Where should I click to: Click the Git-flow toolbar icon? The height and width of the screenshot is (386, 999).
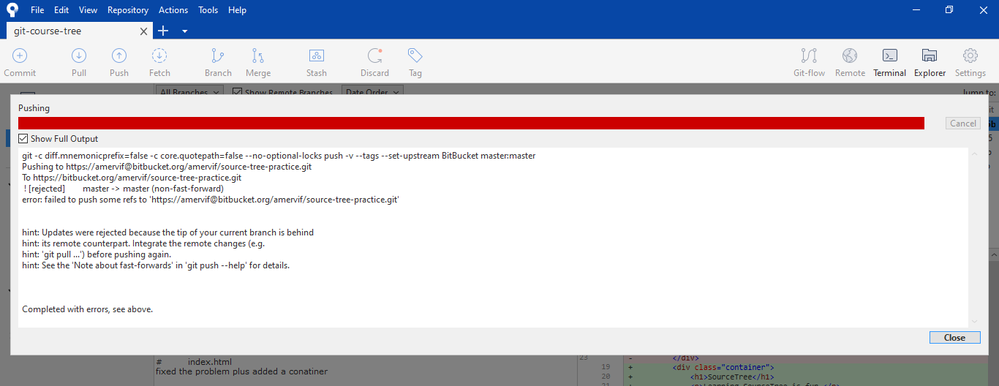[x=809, y=55]
